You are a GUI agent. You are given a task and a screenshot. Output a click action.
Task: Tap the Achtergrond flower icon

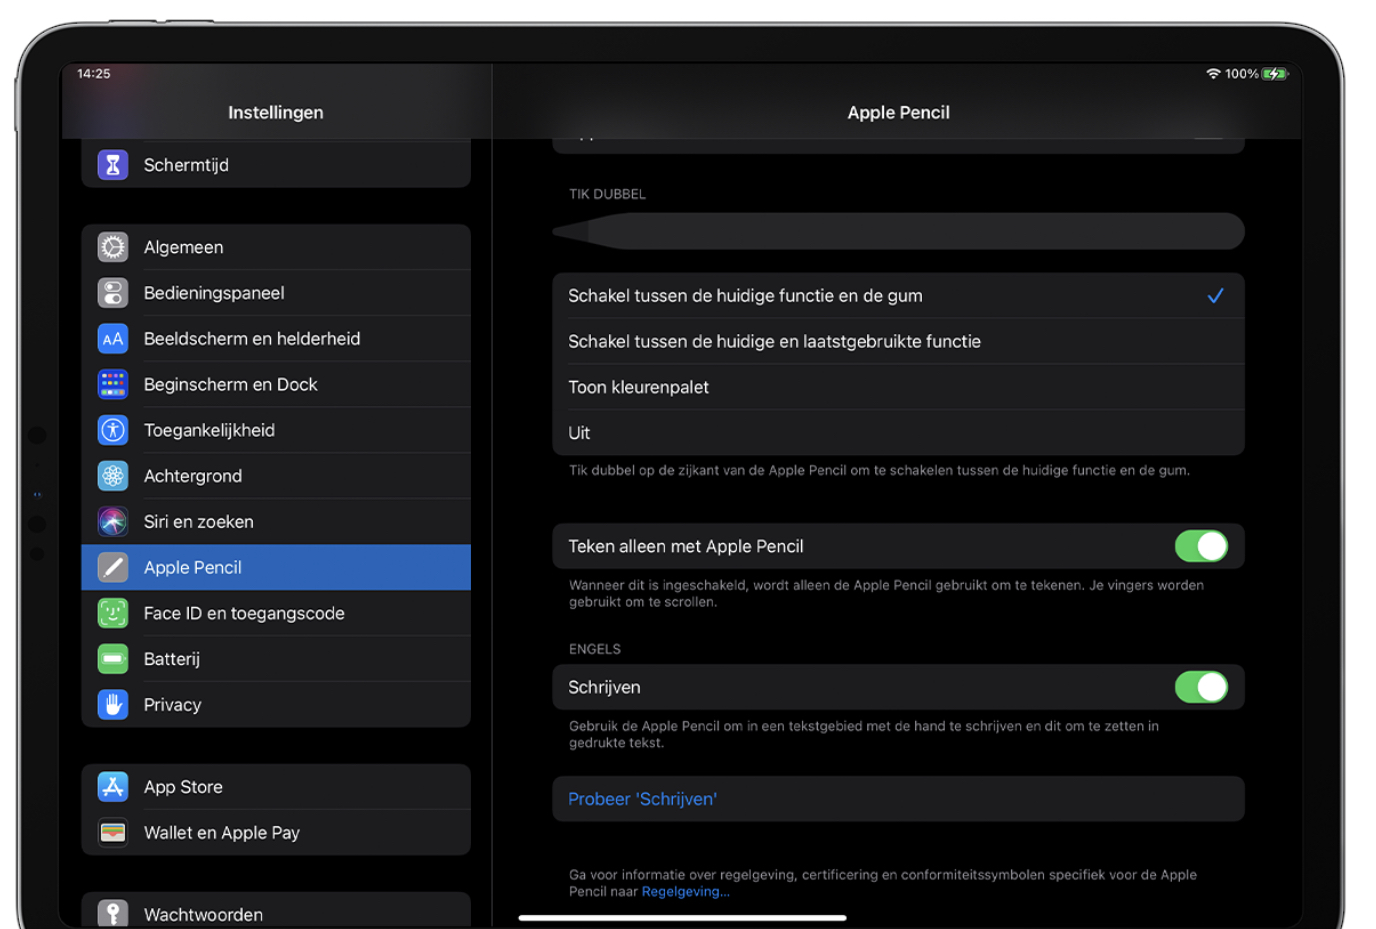[113, 476]
